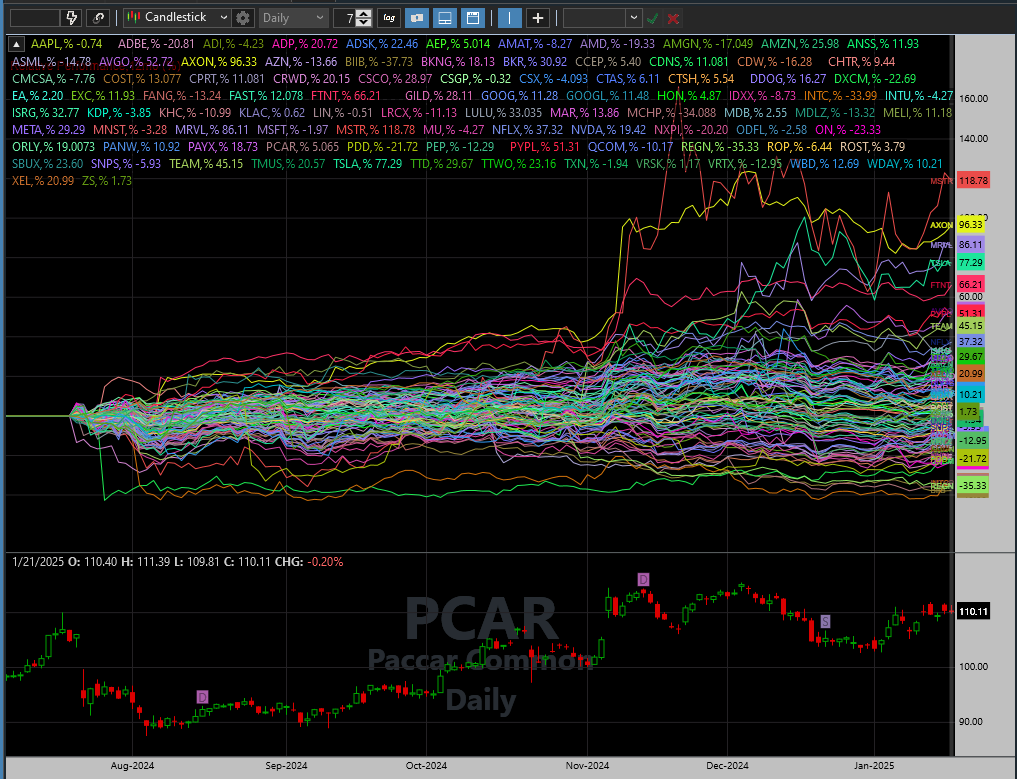This screenshot has width=1017, height=779.
Task: Select the XEL, % 20.99 legend entry
Action: tap(43, 180)
